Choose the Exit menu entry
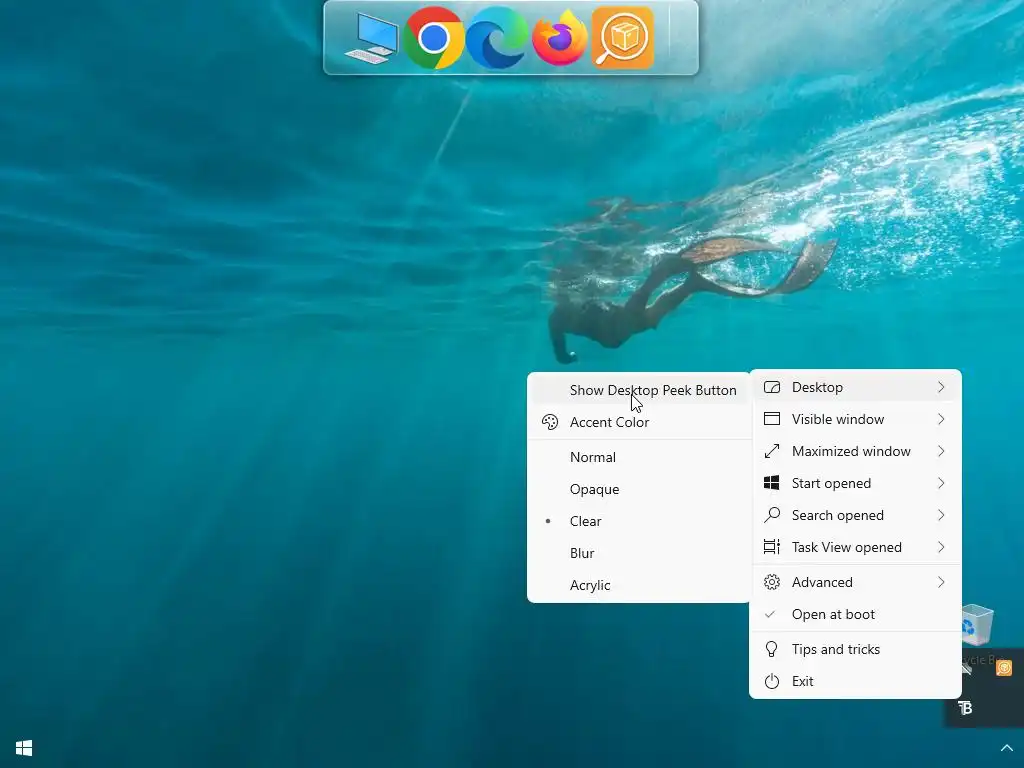 pyautogui.click(x=856, y=681)
